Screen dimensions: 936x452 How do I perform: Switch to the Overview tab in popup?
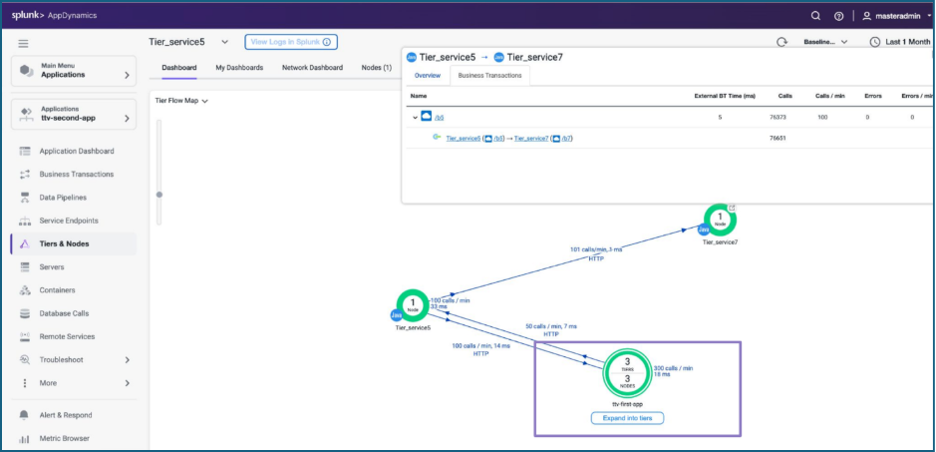[427, 75]
